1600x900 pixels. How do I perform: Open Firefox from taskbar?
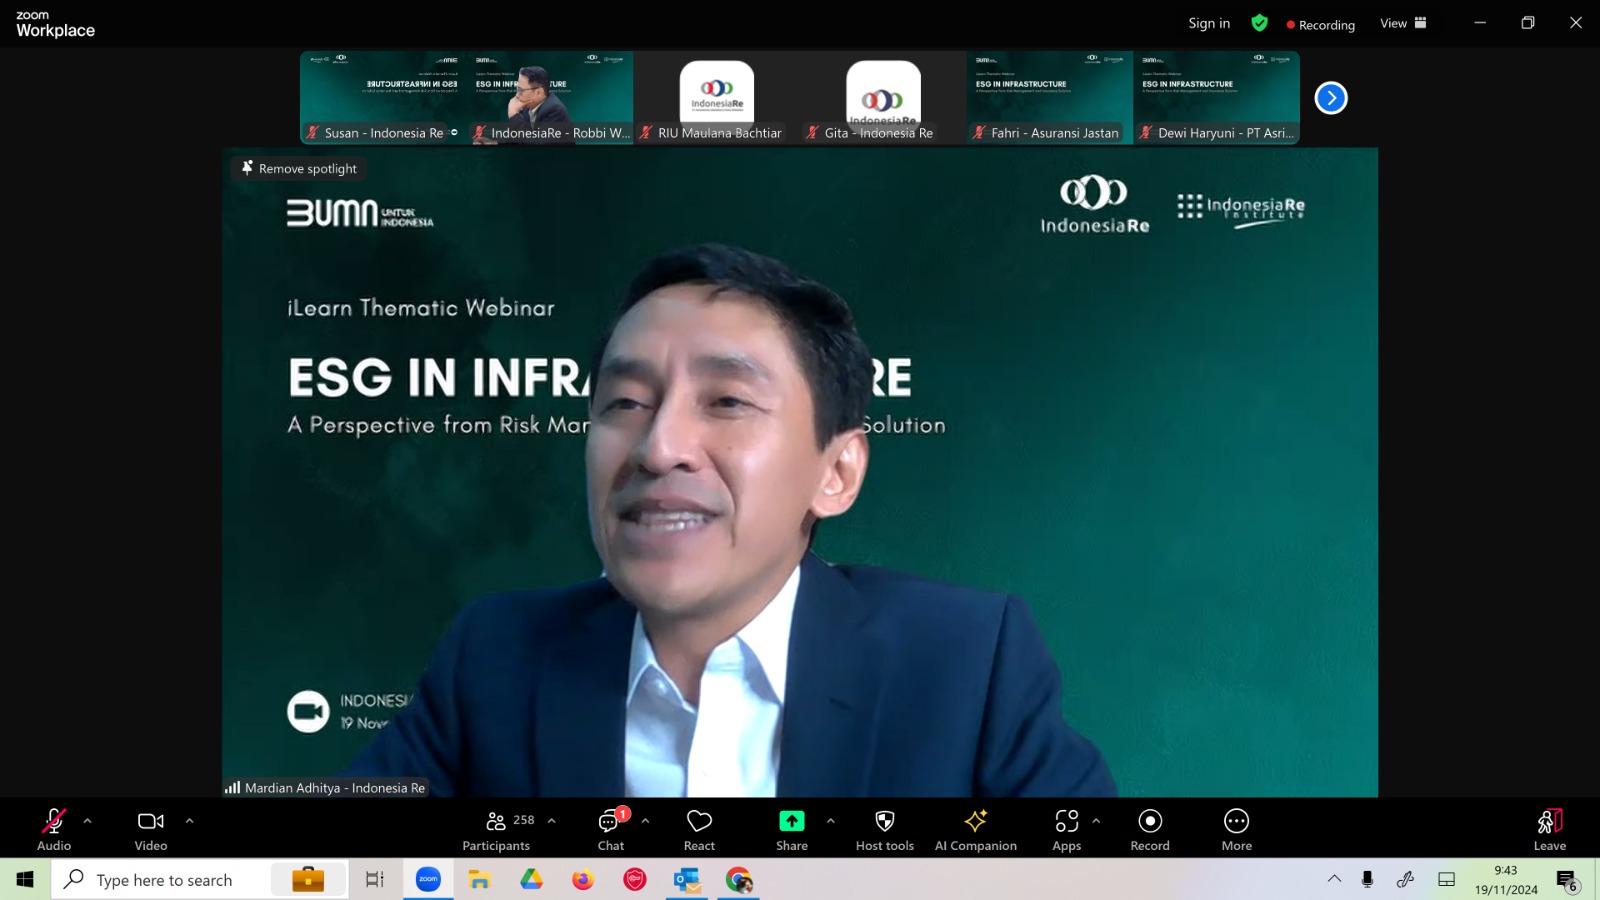583,879
